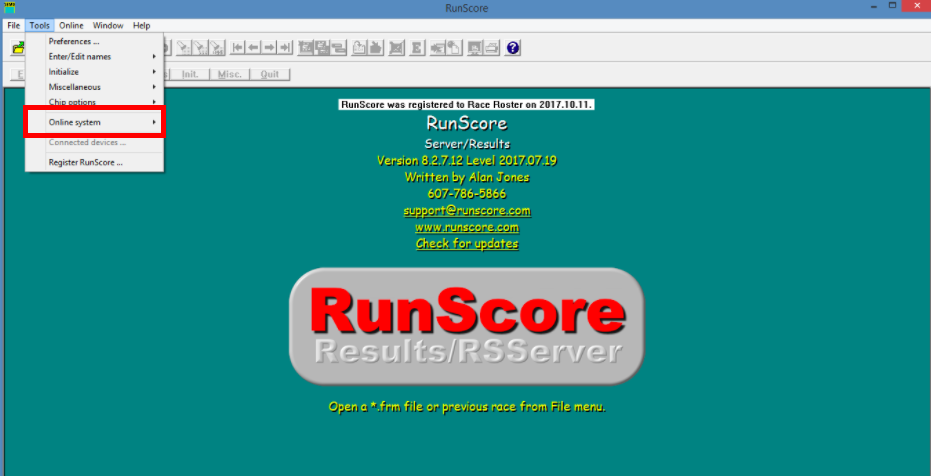Image resolution: width=931 pixels, height=476 pixels.
Task: Expand the Miscellaneous submenu
Action: (75, 87)
